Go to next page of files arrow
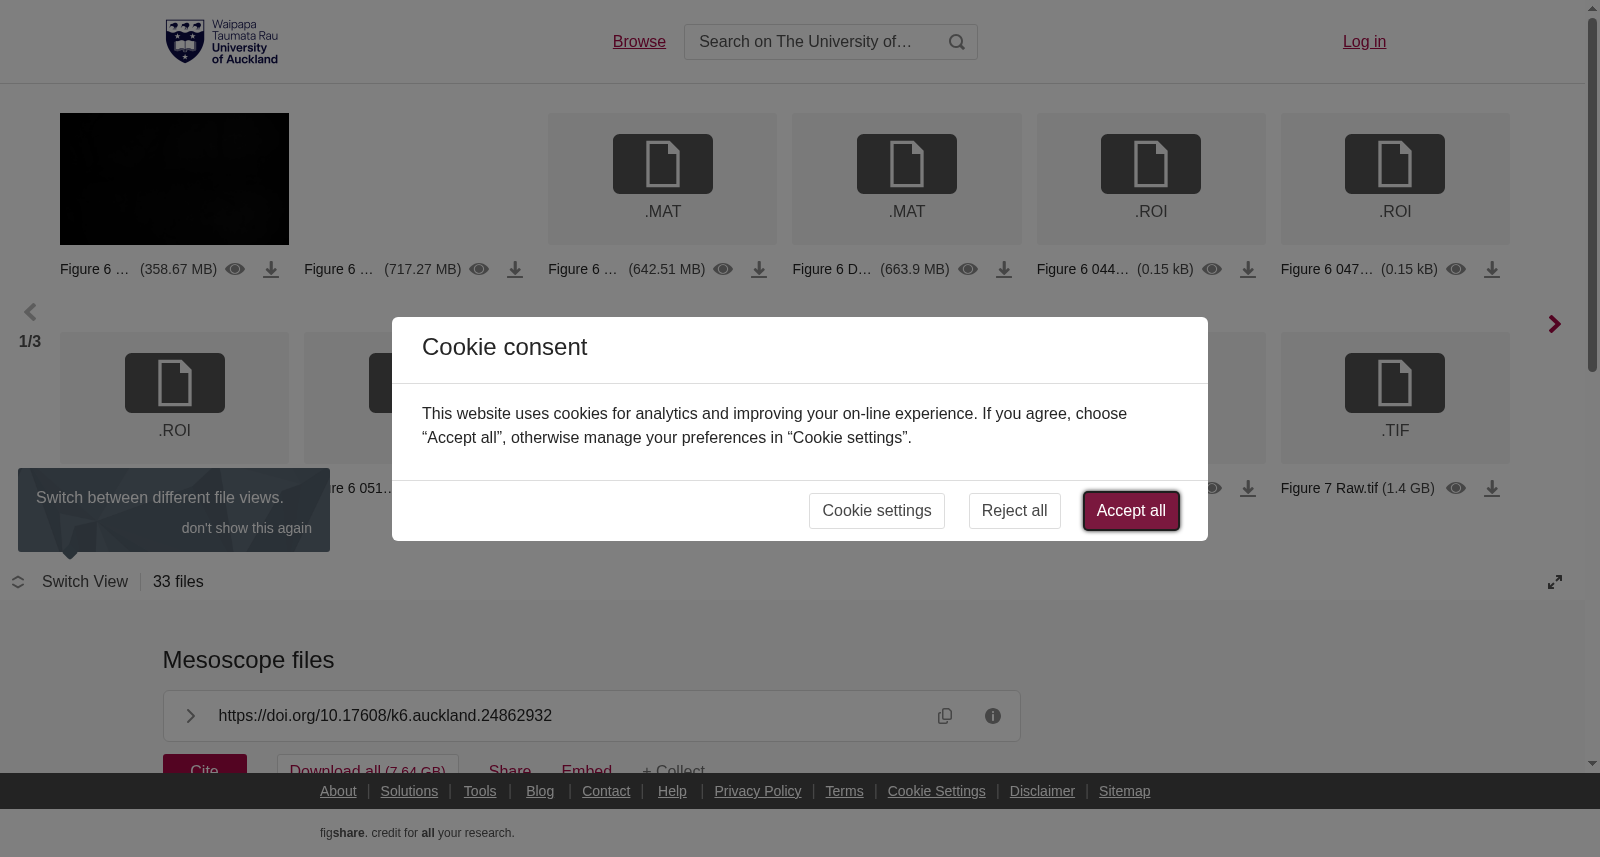This screenshot has width=1600, height=857. (x=1555, y=324)
